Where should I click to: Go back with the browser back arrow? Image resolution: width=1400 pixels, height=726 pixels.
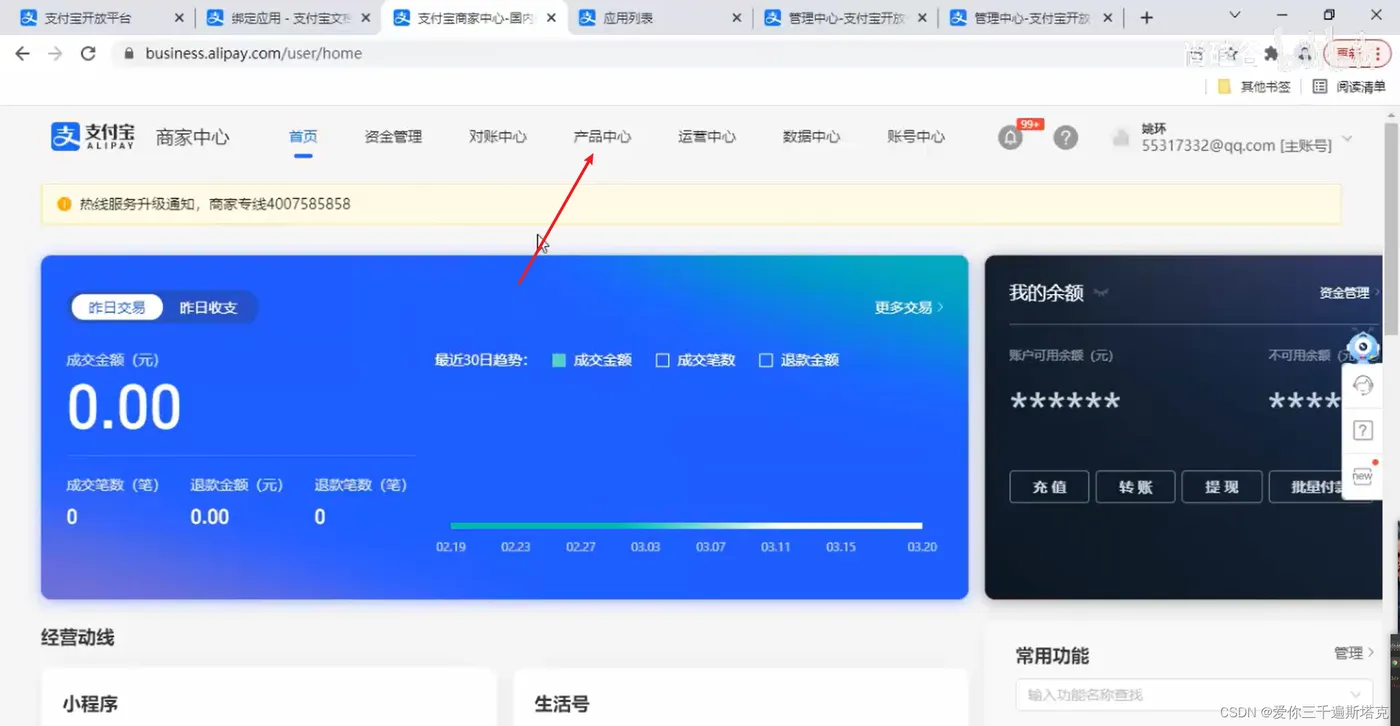click(x=22, y=53)
